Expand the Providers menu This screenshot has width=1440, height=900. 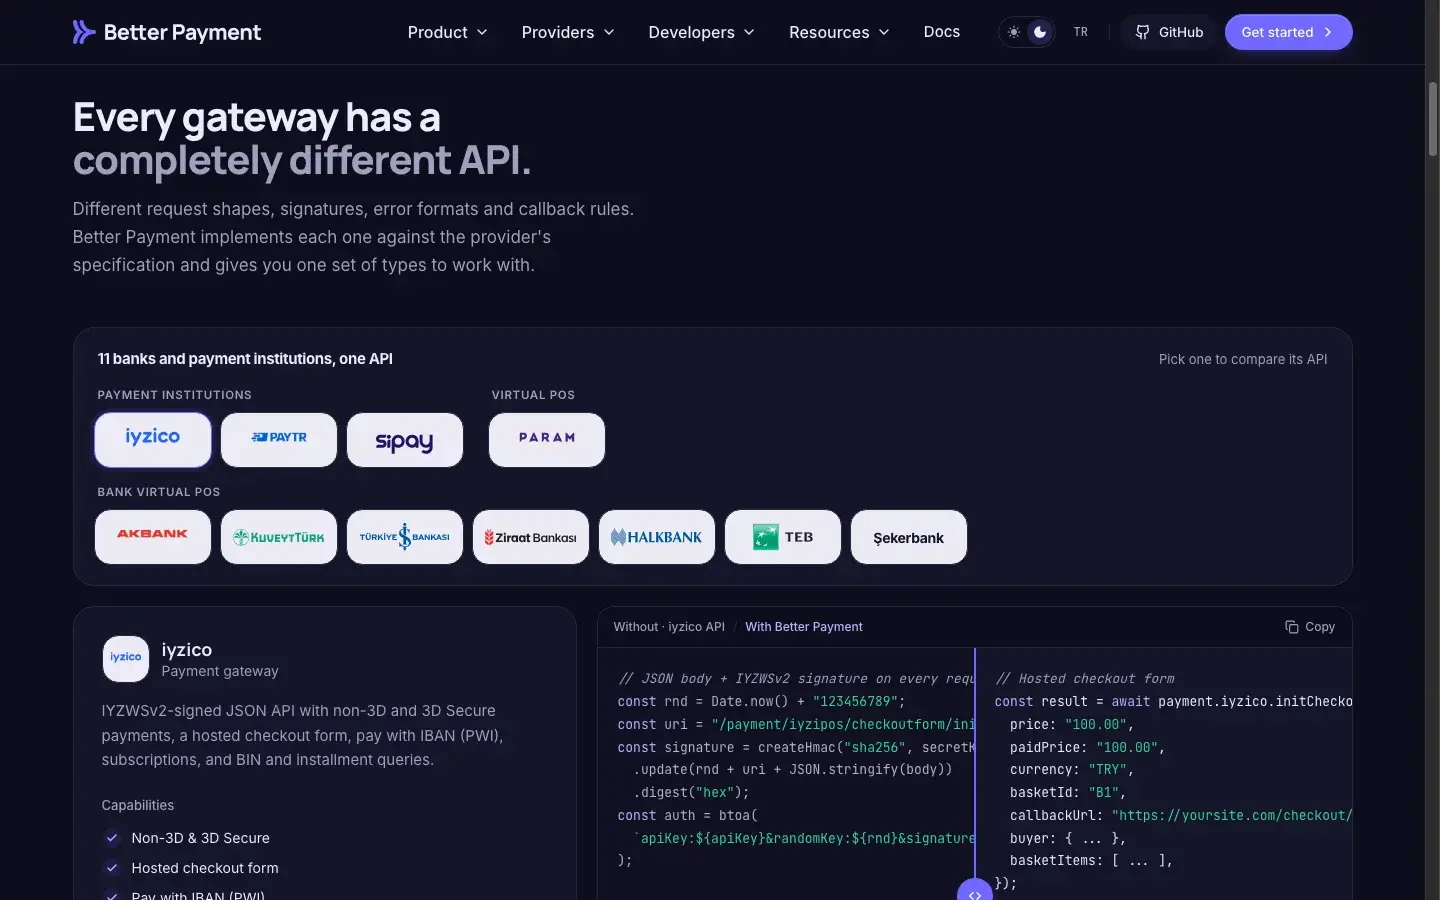568,32
